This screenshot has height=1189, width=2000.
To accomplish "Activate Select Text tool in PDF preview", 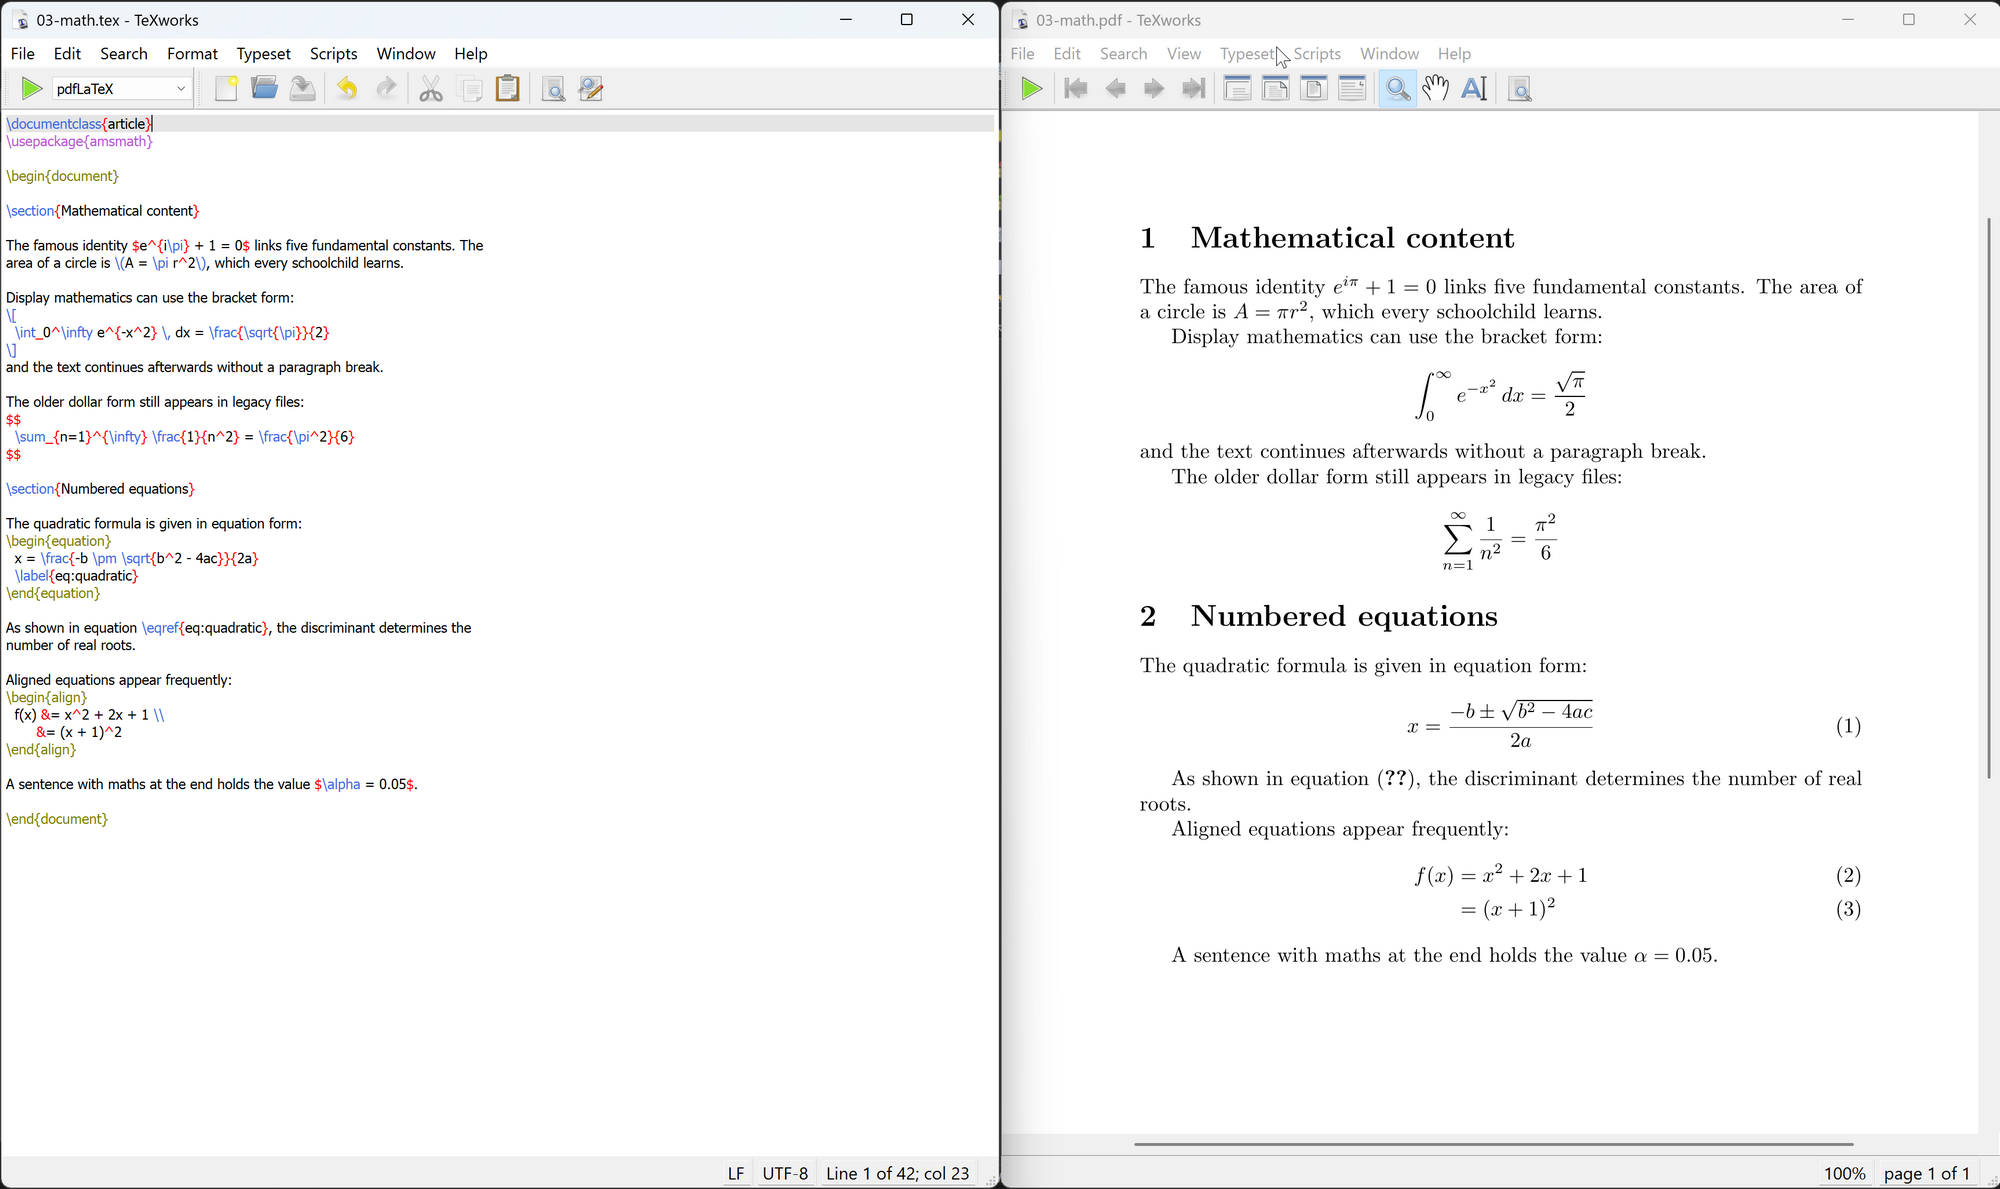I will (x=1475, y=89).
